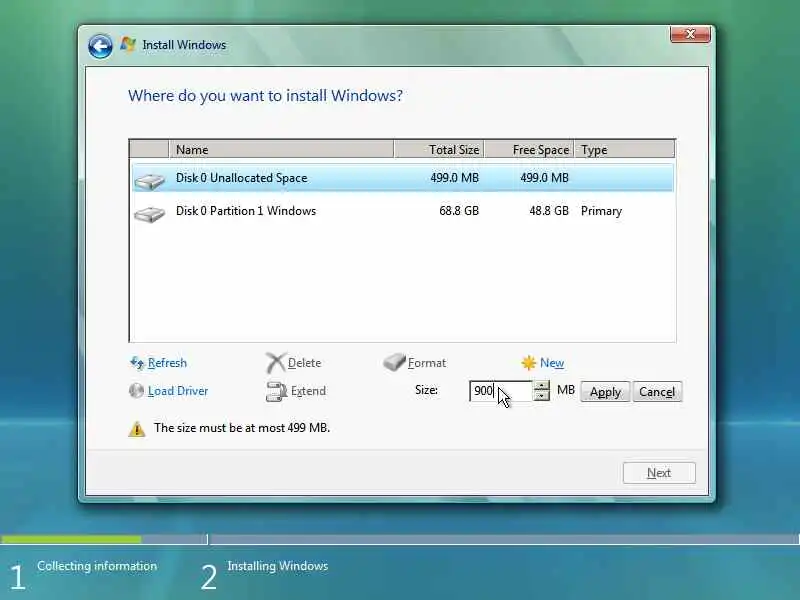Screen dimensions: 800x600
Task: Click the Windows flag logo in title bar
Action: [x=128, y=44]
